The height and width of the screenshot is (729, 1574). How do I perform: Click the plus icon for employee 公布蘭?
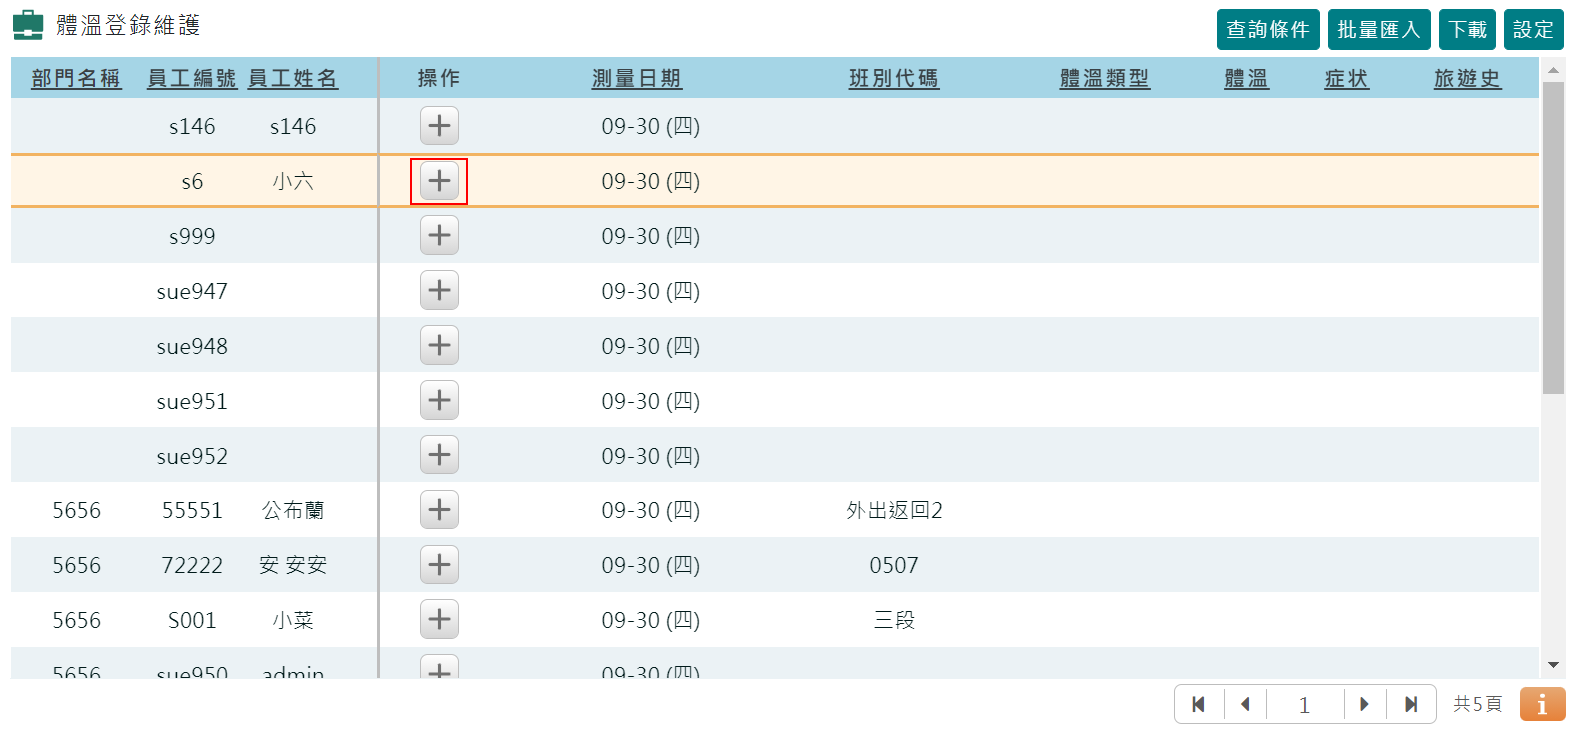(x=439, y=510)
